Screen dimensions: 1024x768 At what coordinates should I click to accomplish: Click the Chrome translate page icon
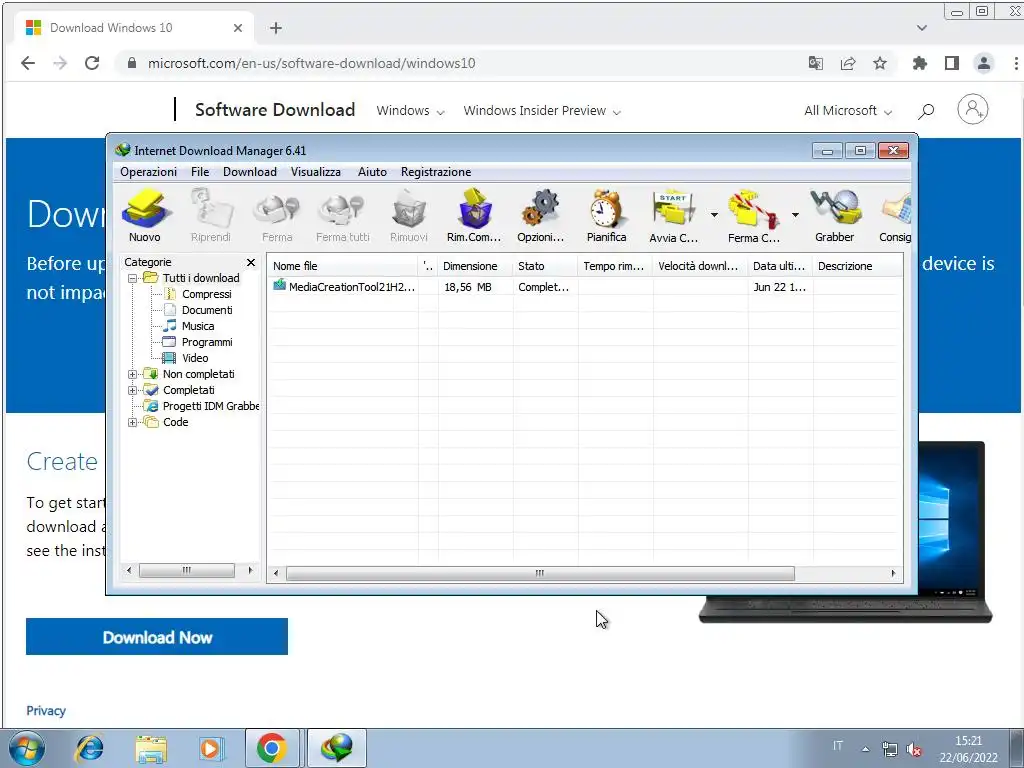816,63
